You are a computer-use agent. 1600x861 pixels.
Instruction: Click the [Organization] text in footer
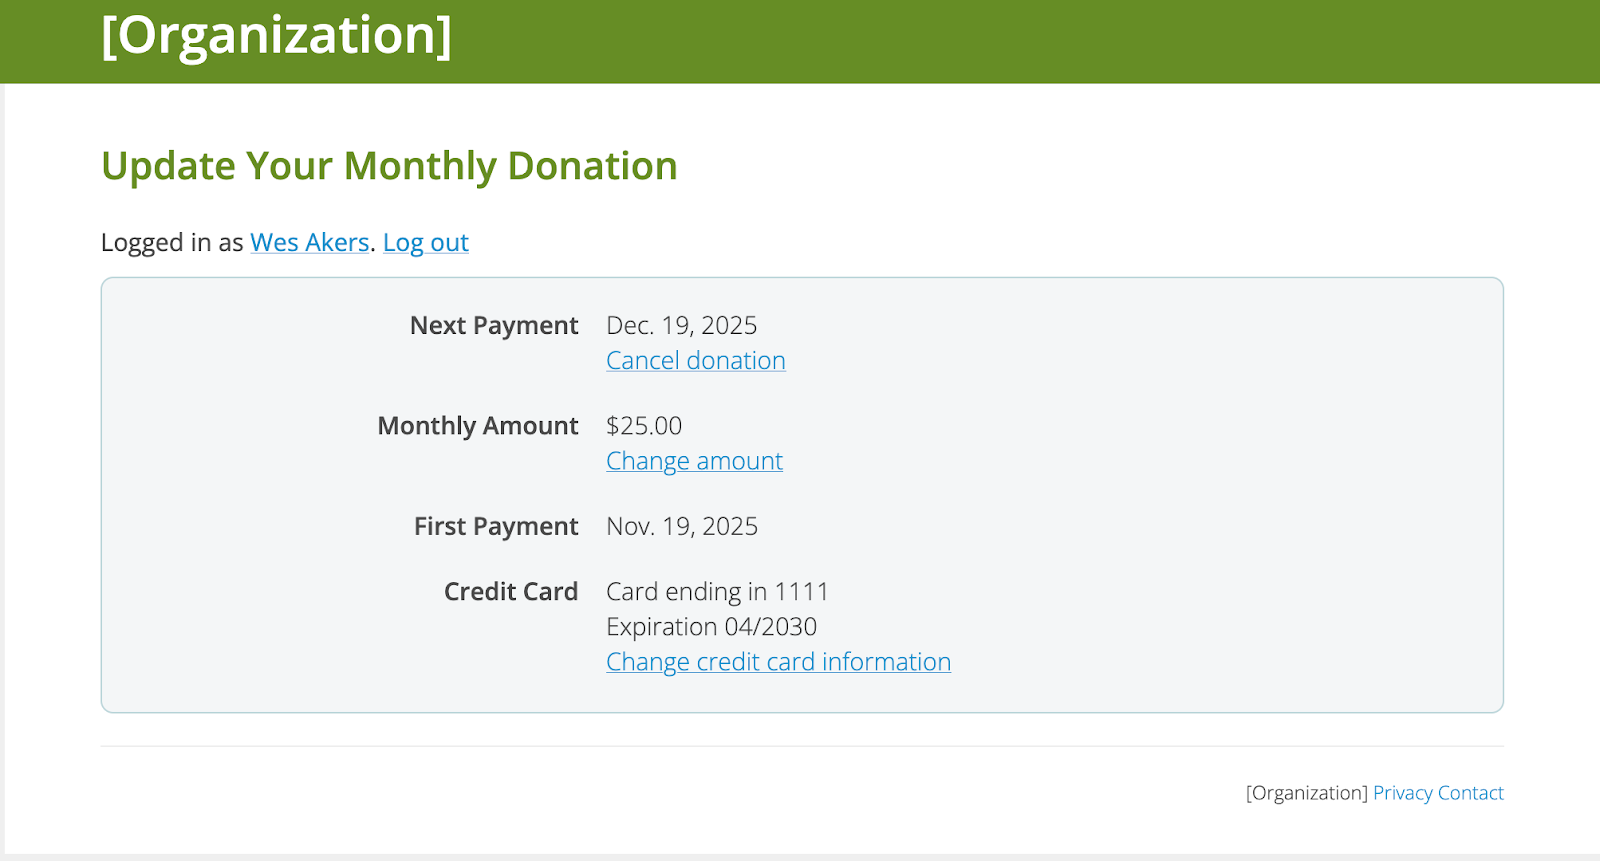(x=1306, y=793)
